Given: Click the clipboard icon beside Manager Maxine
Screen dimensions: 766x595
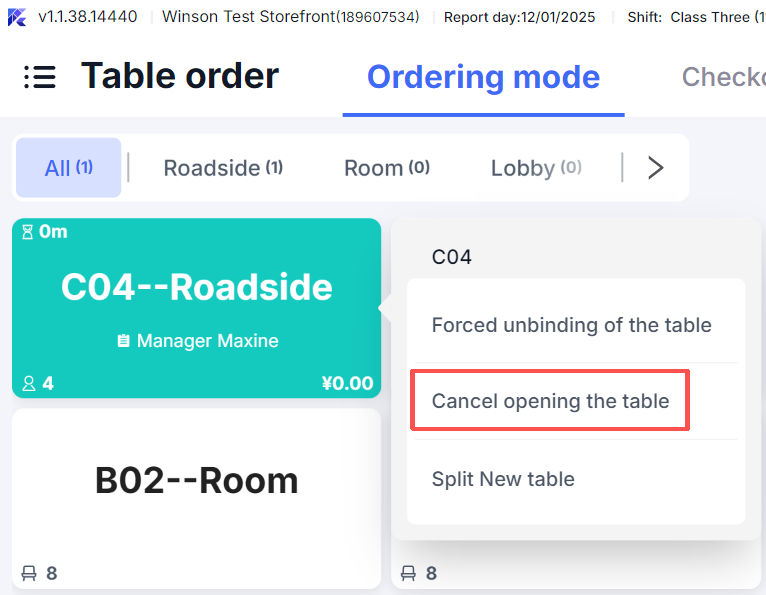Looking at the screenshot, I should pyautogui.click(x=123, y=341).
